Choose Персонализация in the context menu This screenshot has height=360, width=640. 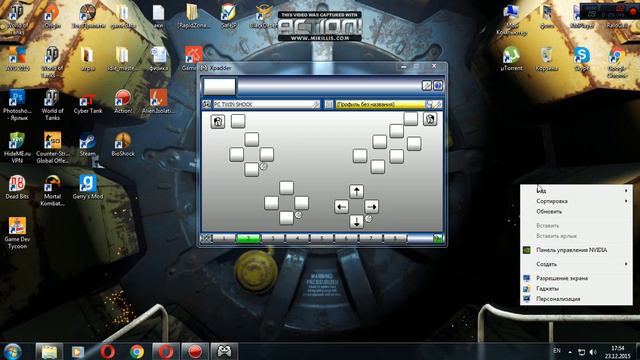(576, 299)
